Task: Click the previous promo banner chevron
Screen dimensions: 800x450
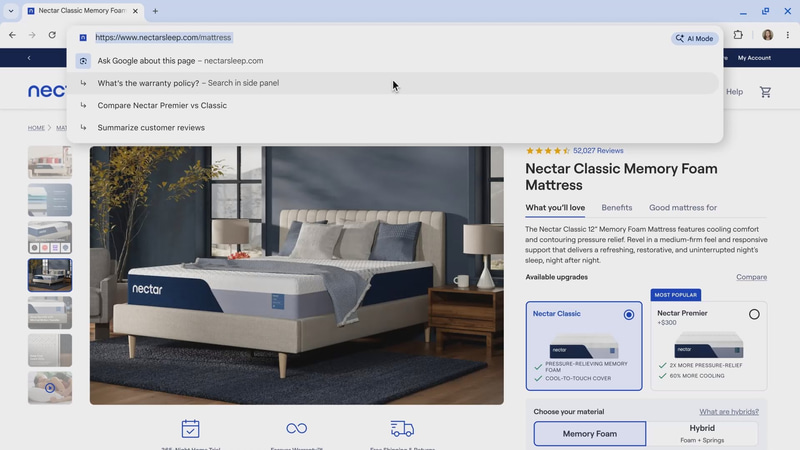Action: click(x=29, y=58)
